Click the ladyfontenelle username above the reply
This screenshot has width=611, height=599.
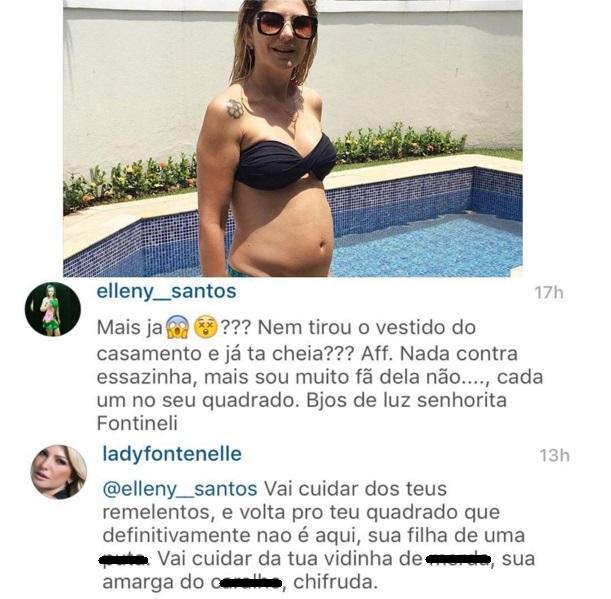pos(172,454)
